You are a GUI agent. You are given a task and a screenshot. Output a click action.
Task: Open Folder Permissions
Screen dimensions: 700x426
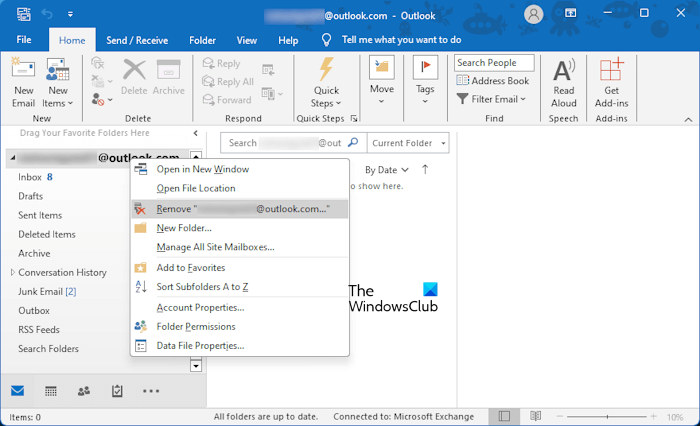tap(239, 326)
